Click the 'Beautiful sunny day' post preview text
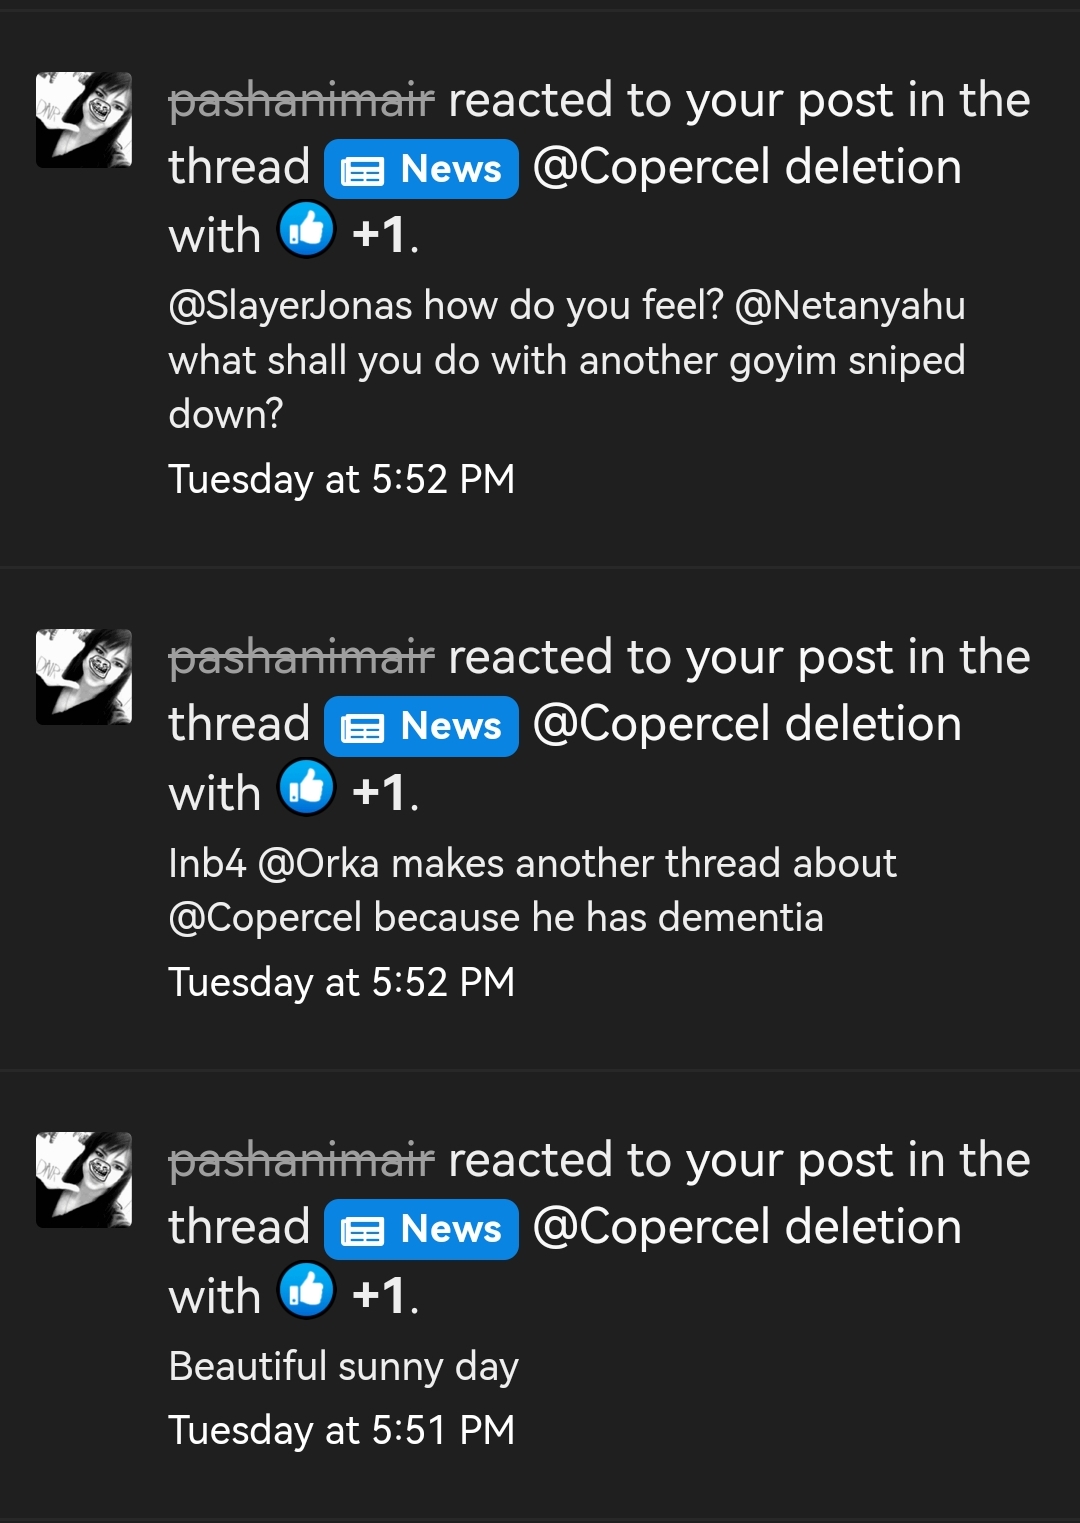Image resolution: width=1080 pixels, height=1523 pixels. tap(342, 1365)
